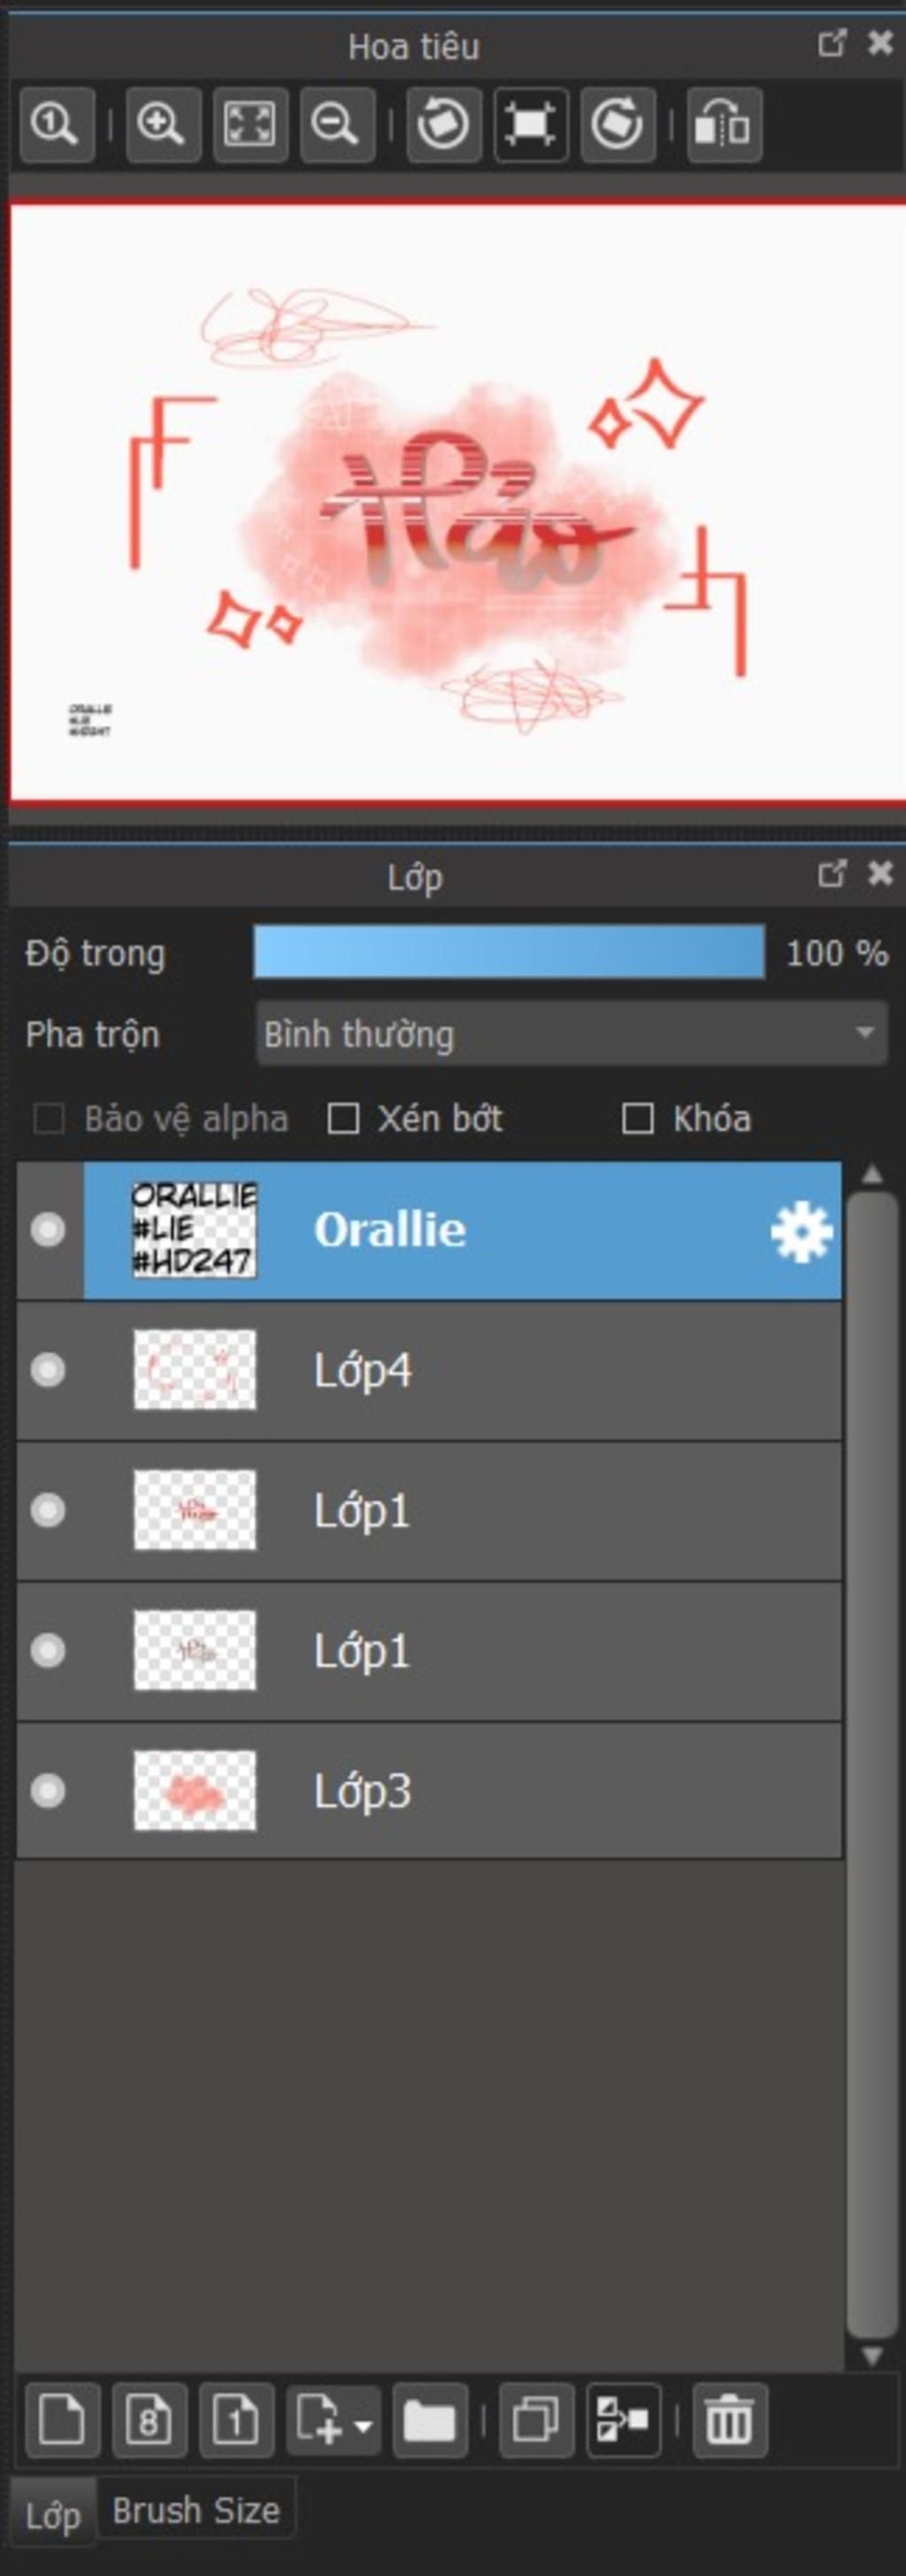This screenshot has height=2576, width=906.
Task: Reset navigator zoom to 100%
Action: (x=57, y=125)
